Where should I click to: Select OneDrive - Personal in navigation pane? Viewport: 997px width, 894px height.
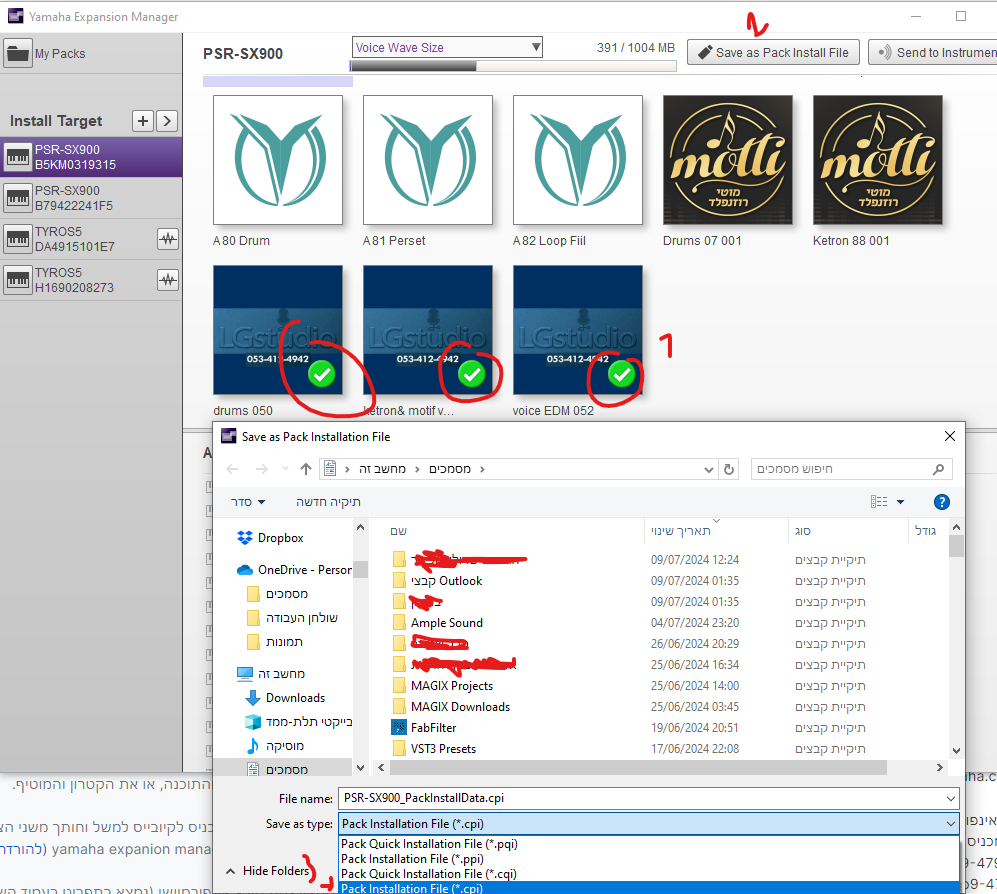click(x=294, y=570)
